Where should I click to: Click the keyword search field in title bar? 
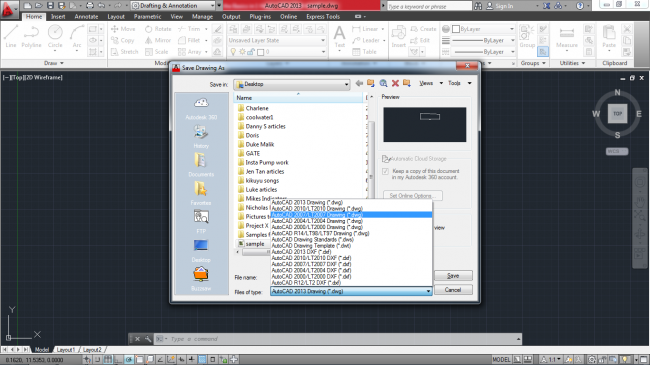point(429,6)
